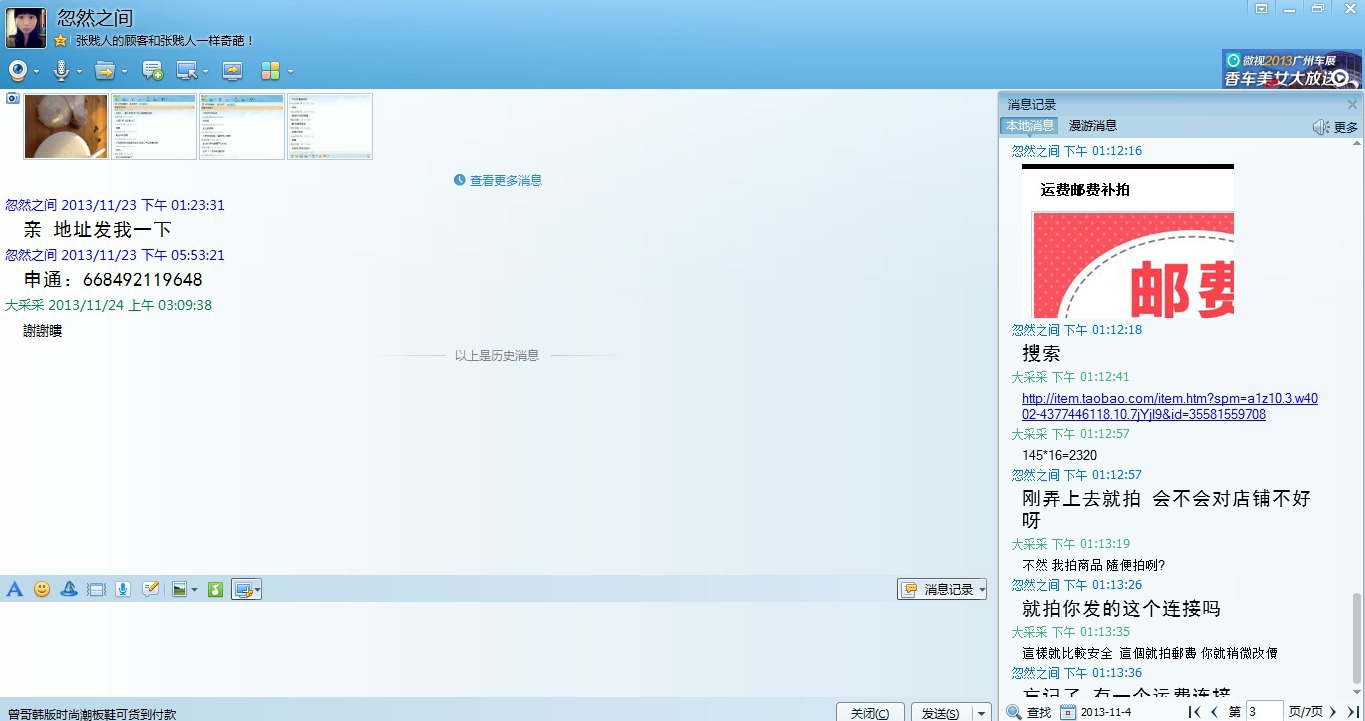Click the 2013 广州车展 advertisement banner
This screenshot has height=721, width=1365.
1292,69
